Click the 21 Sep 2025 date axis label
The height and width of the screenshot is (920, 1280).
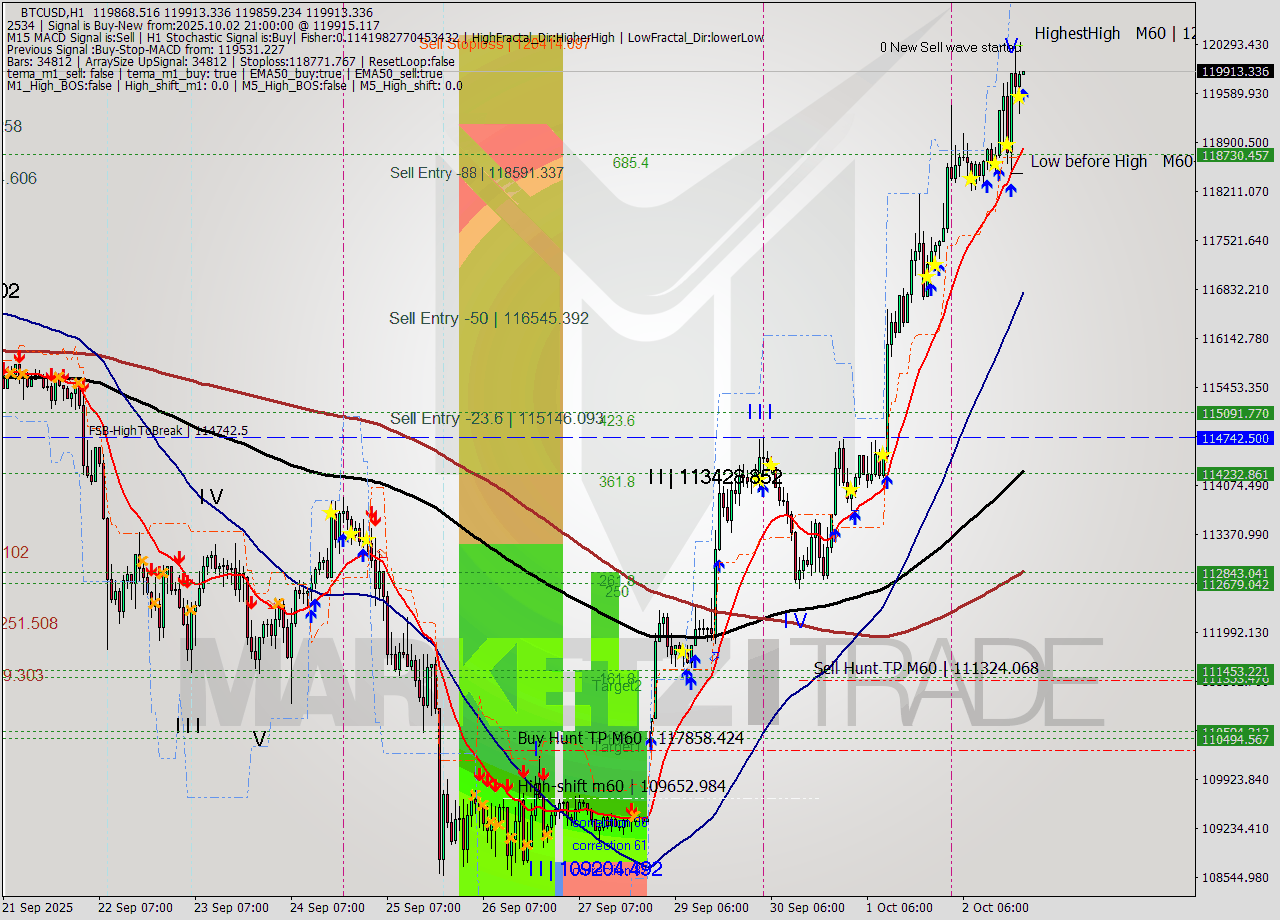point(36,908)
